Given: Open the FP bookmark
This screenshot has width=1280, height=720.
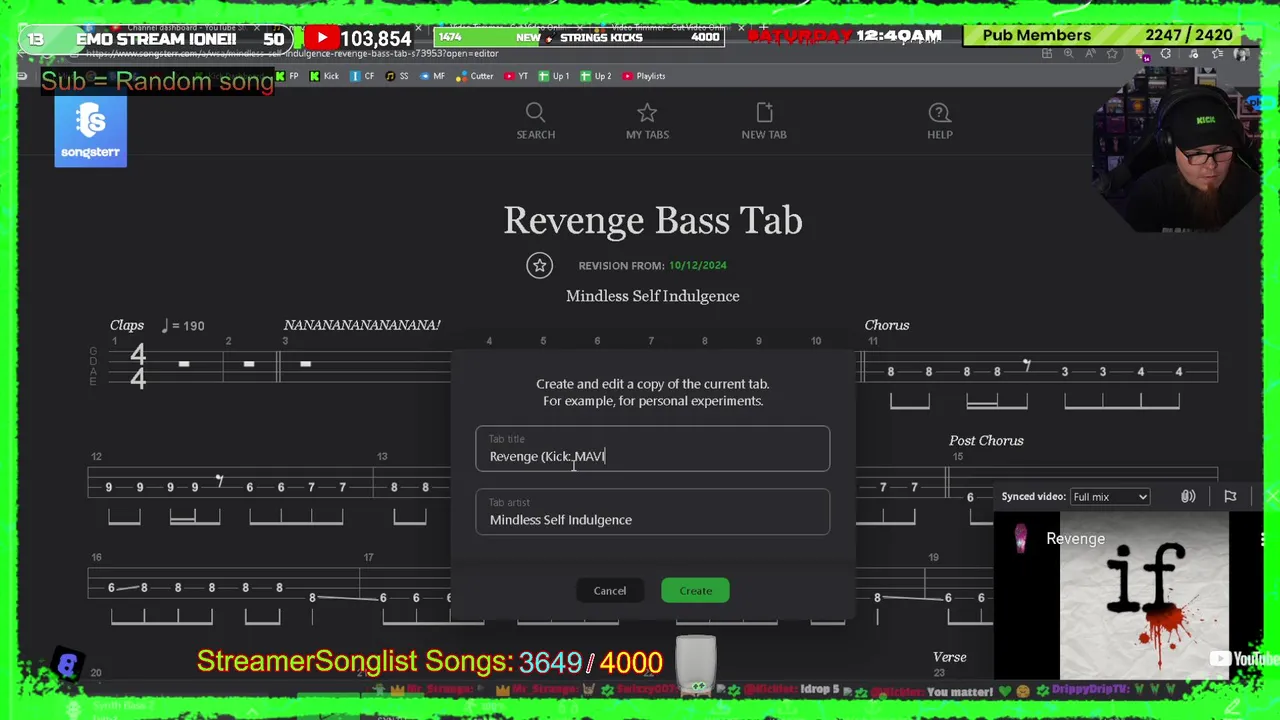Looking at the screenshot, I should [287, 76].
